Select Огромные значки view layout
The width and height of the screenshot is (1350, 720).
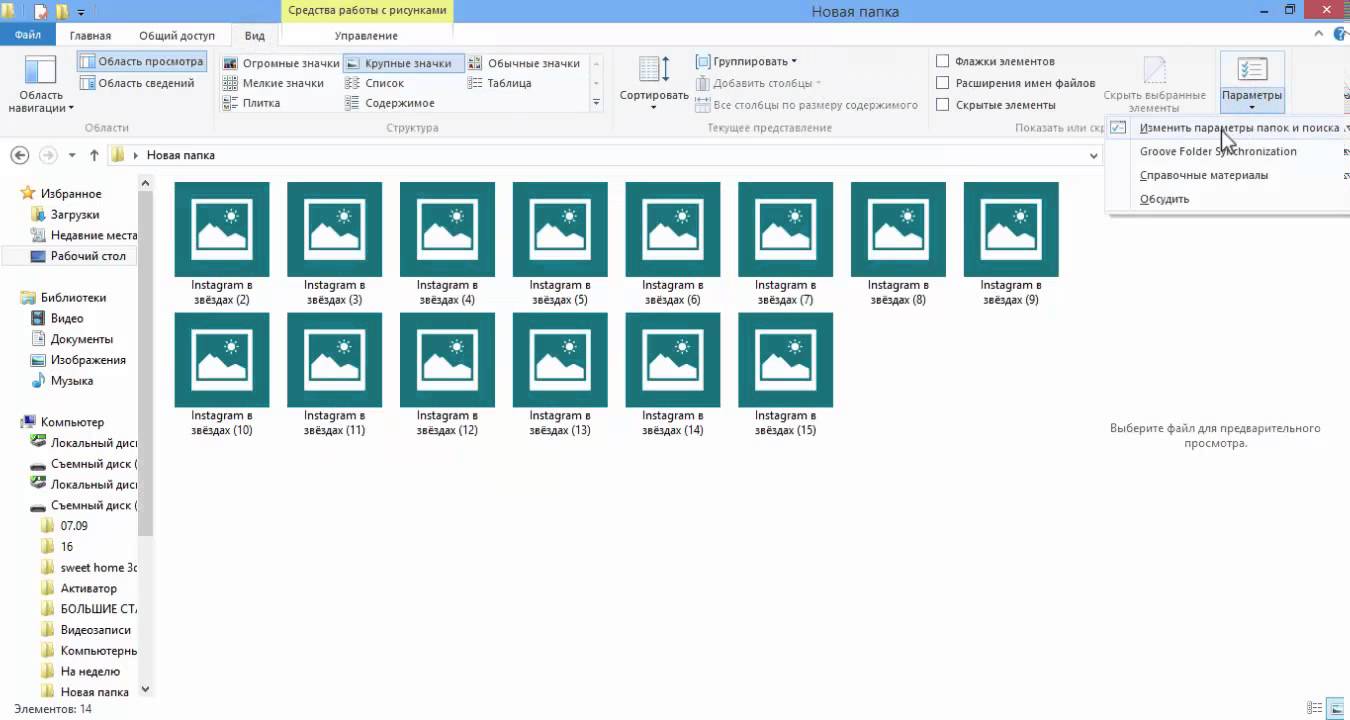(281, 63)
